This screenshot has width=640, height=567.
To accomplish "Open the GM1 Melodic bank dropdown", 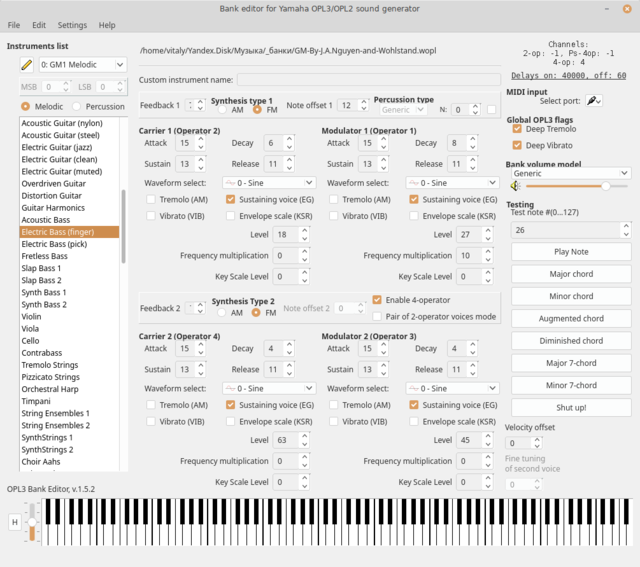I will tap(83, 64).
